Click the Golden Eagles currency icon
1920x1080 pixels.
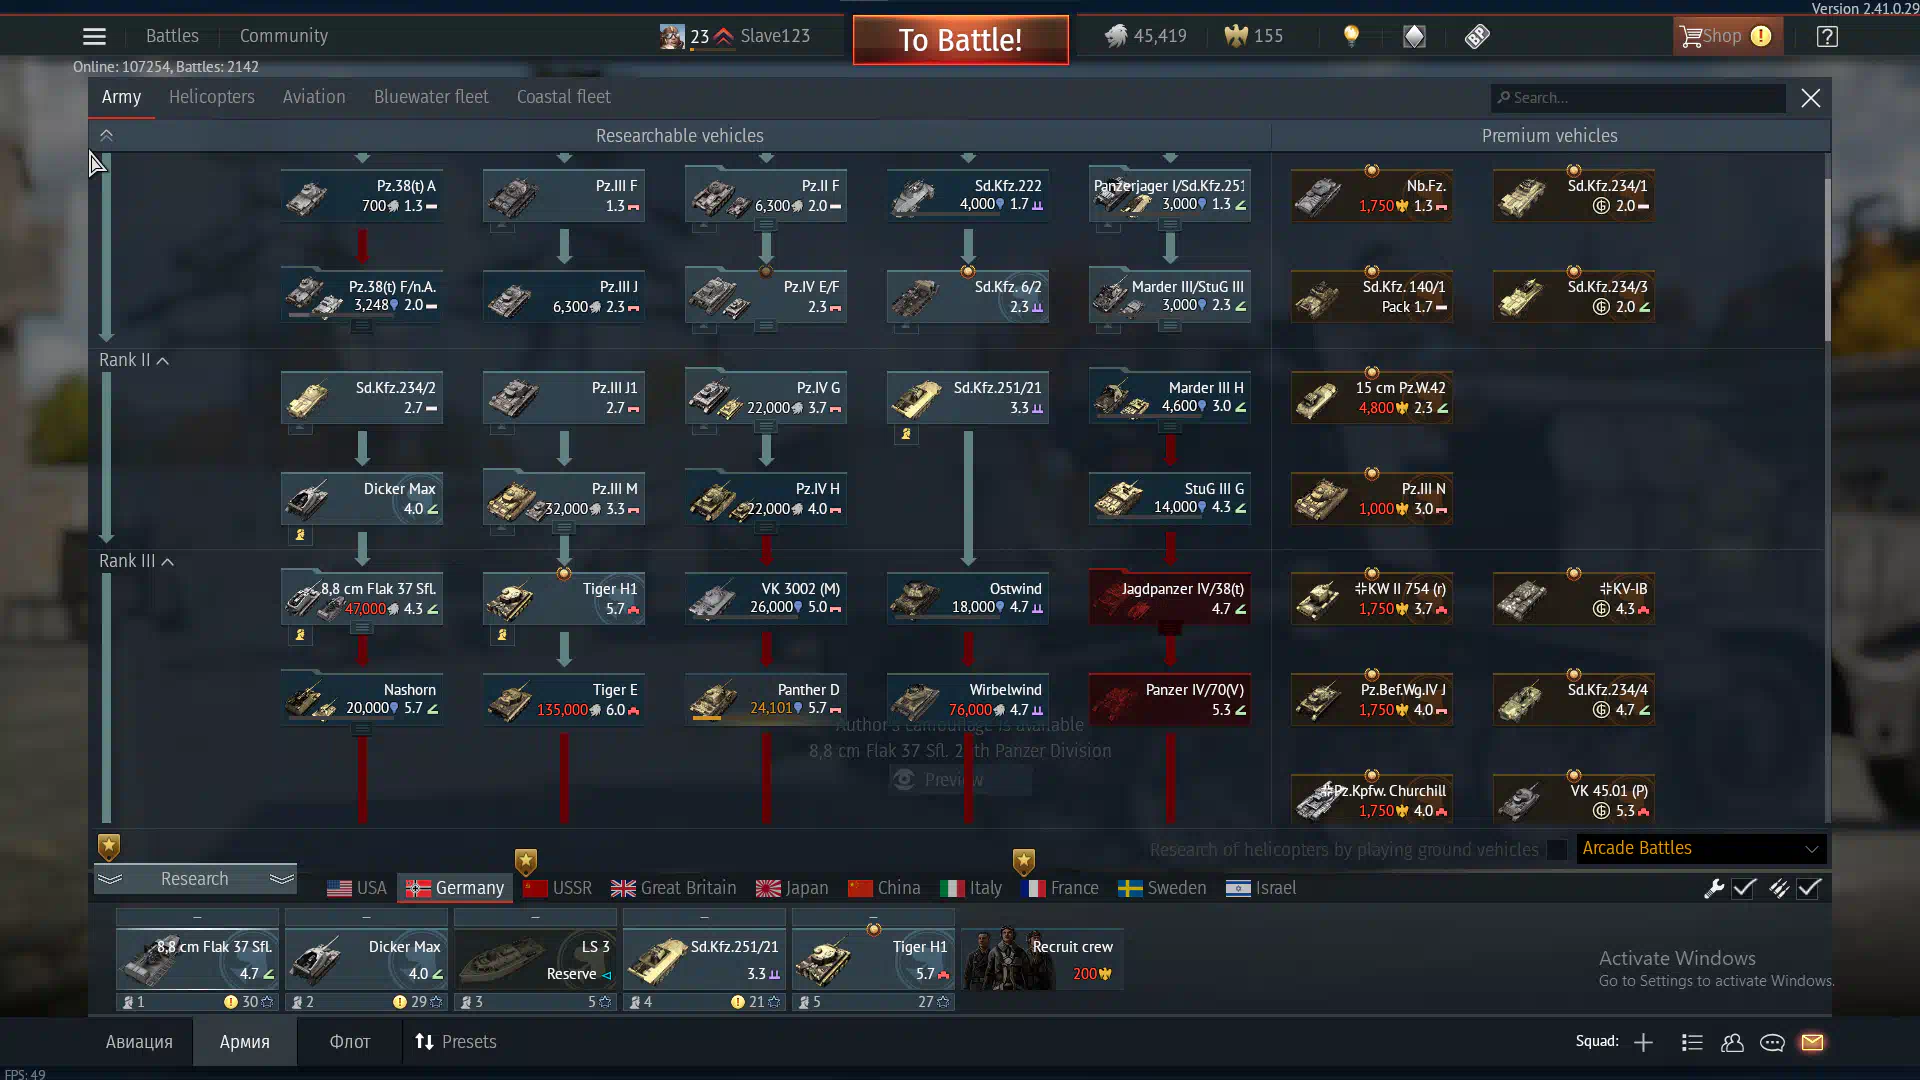[x=1236, y=36]
